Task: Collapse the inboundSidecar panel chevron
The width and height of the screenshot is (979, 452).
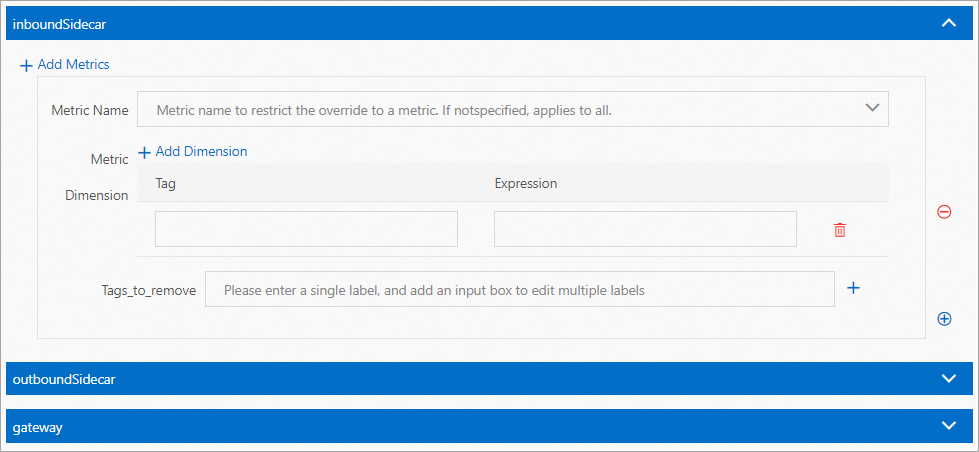Action: [x=949, y=23]
